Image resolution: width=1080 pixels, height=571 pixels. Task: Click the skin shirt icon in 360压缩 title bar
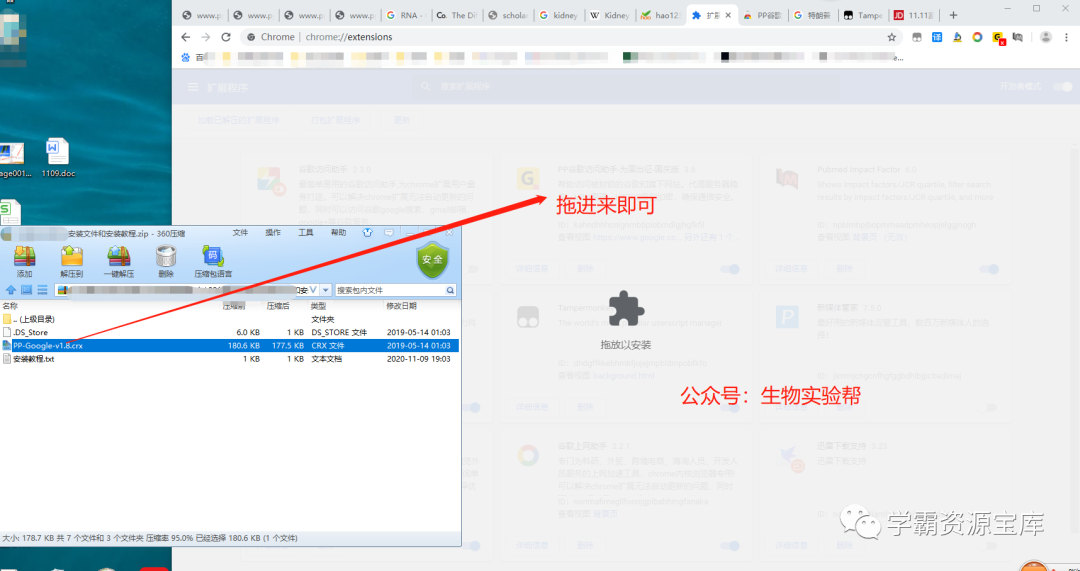pyautogui.click(x=368, y=233)
